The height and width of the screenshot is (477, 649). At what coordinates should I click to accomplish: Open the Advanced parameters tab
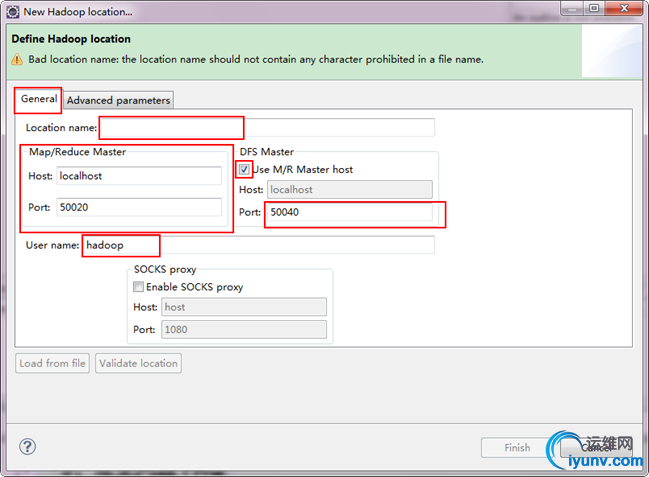118,101
